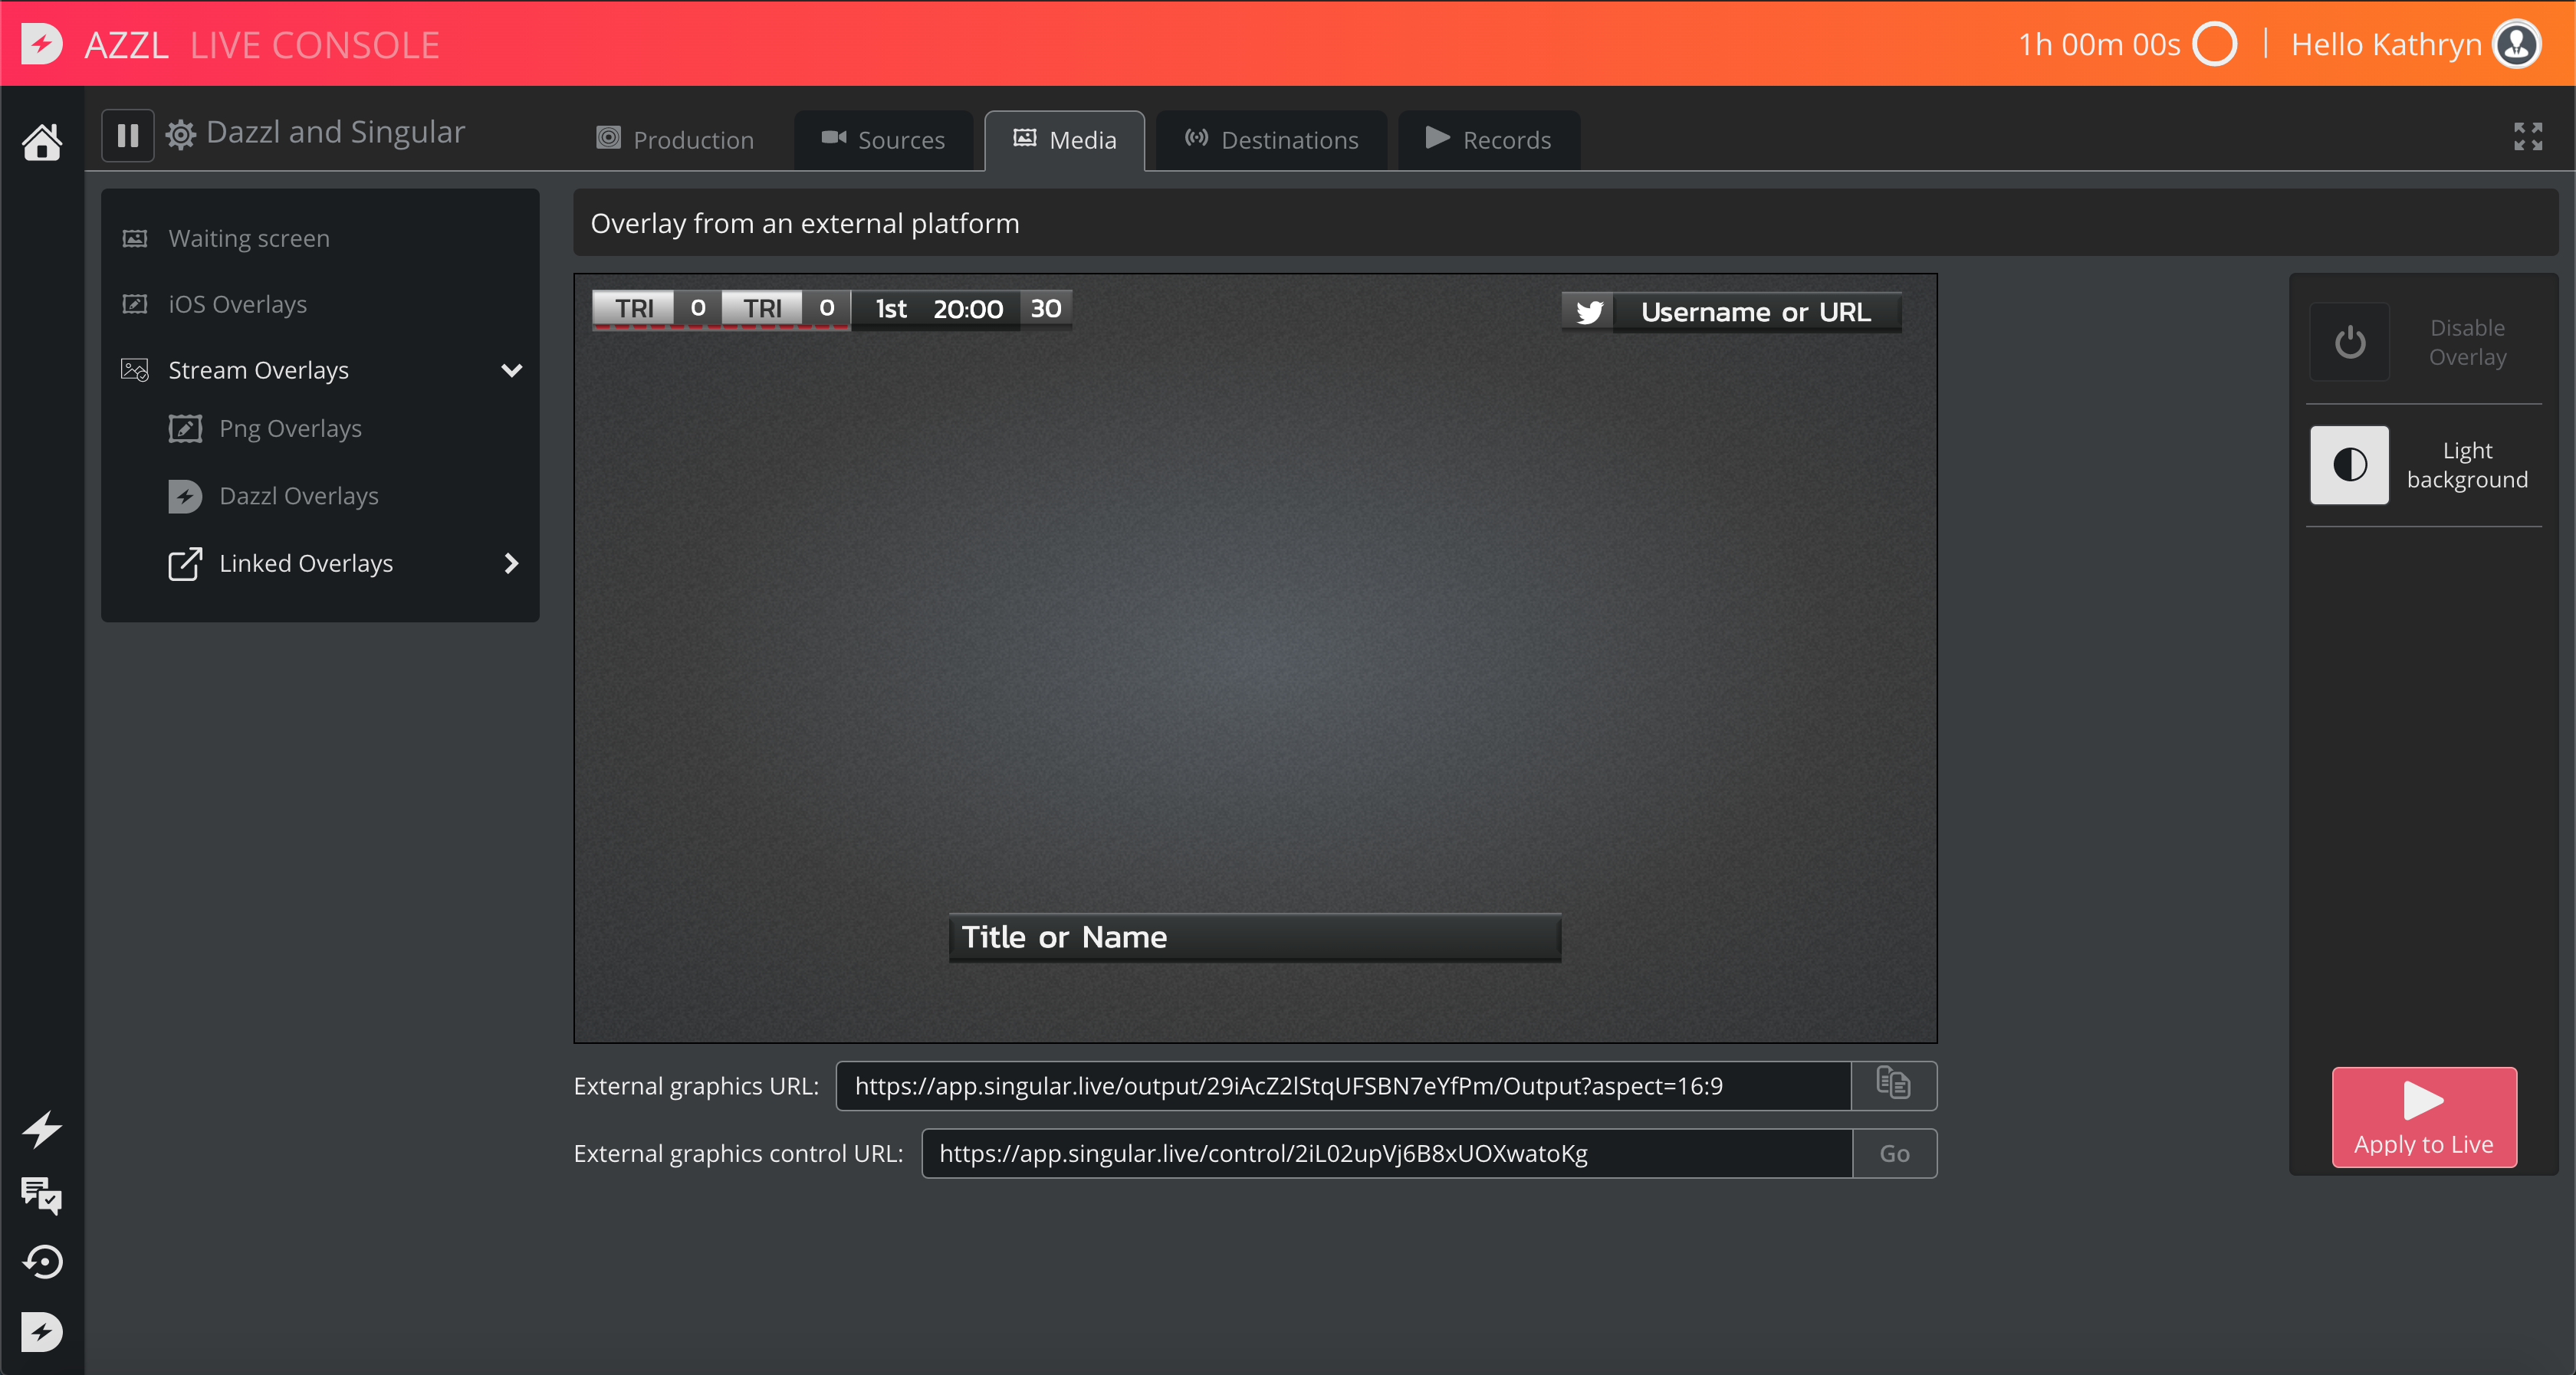Screen dimensions: 2576x1375
Task: Click the history restore sidebar icon
Action: [x=42, y=1262]
